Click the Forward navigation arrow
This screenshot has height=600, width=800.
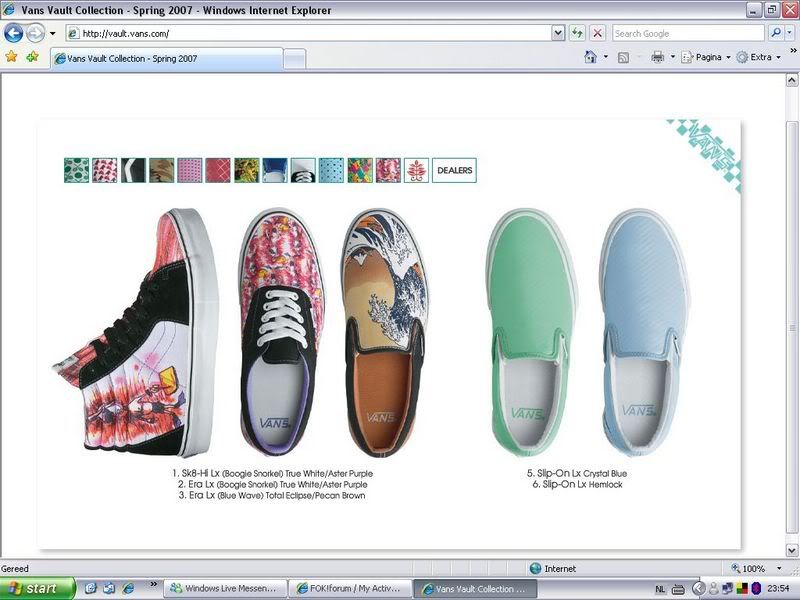point(35,34)
